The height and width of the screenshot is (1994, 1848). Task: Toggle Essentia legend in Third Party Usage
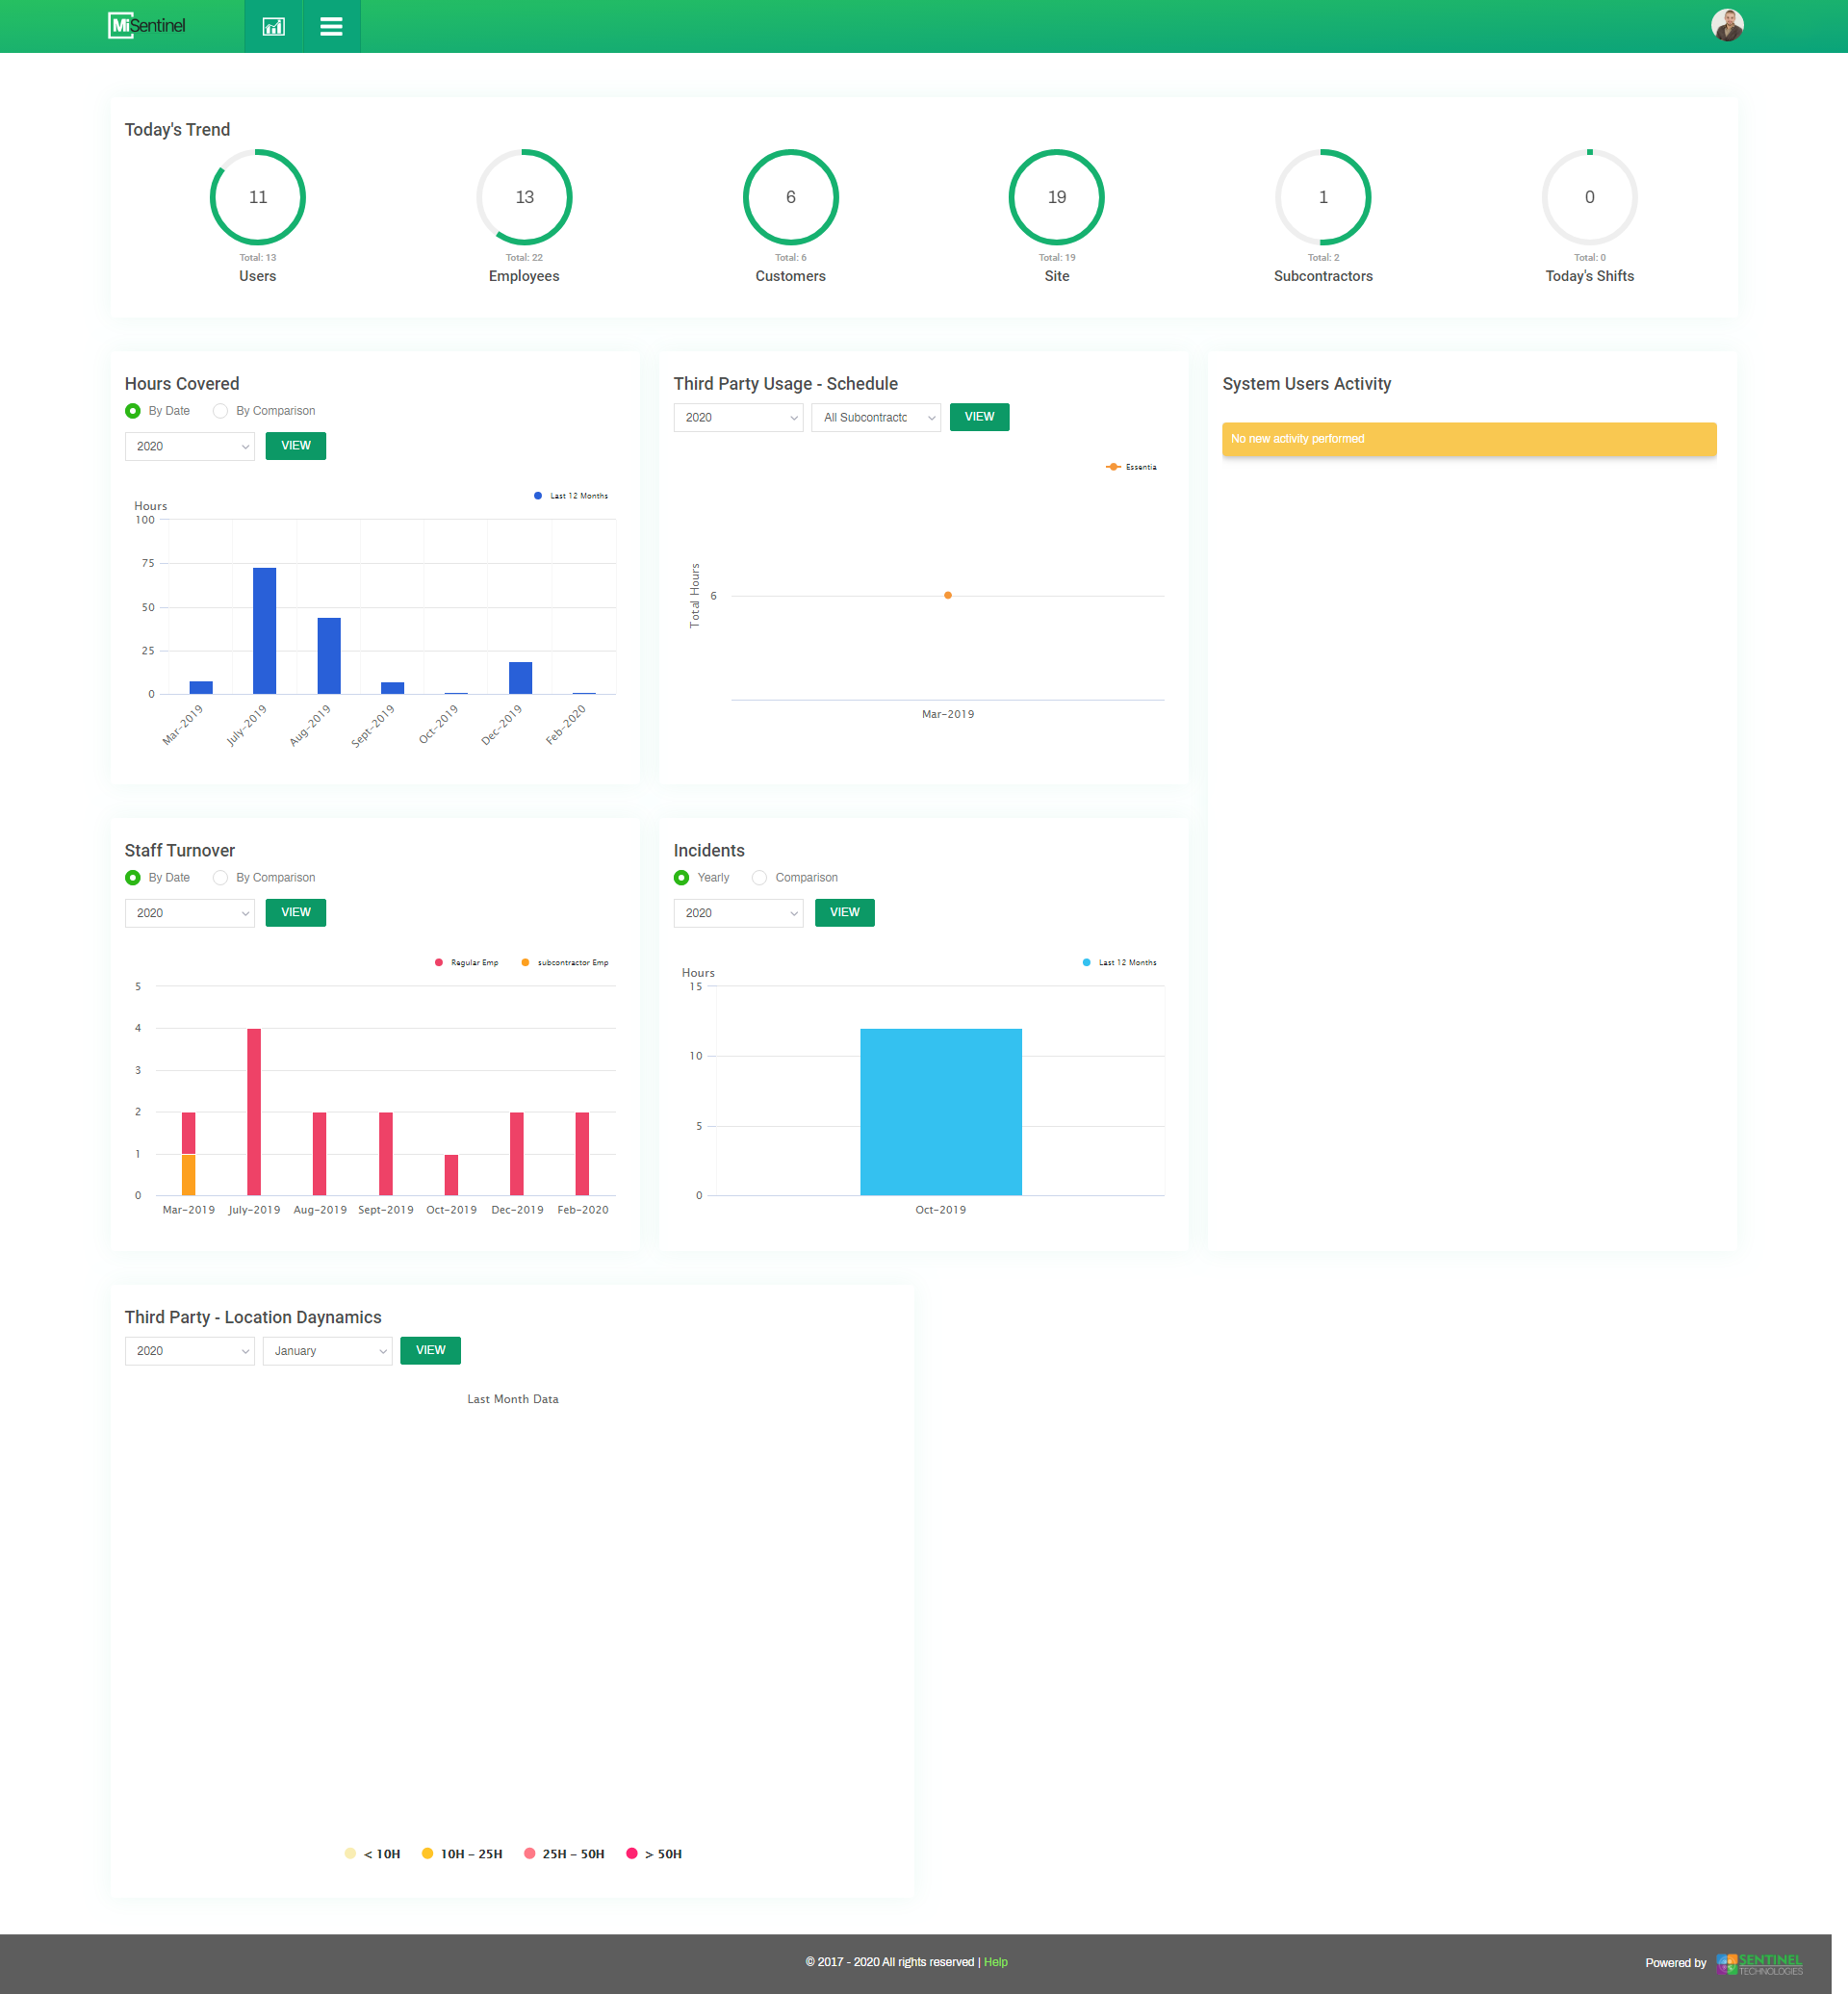pos(1131,467)
